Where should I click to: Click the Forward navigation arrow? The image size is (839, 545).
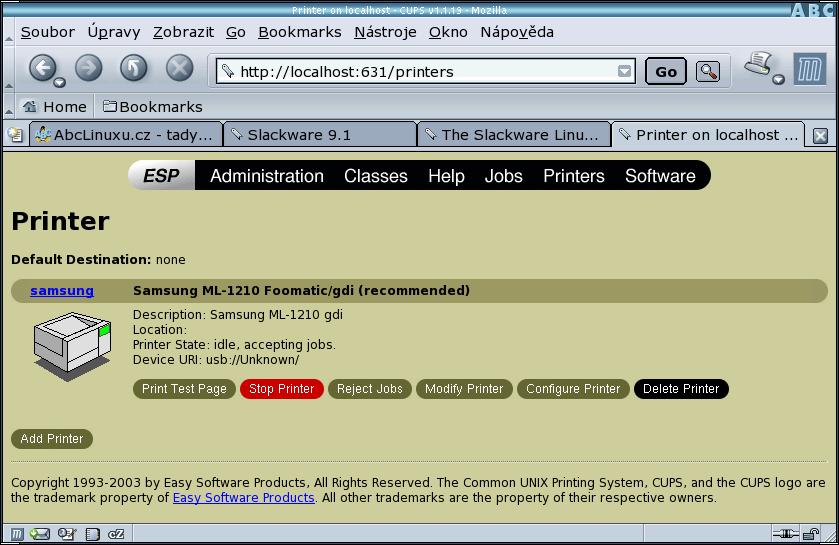(88, 68)
